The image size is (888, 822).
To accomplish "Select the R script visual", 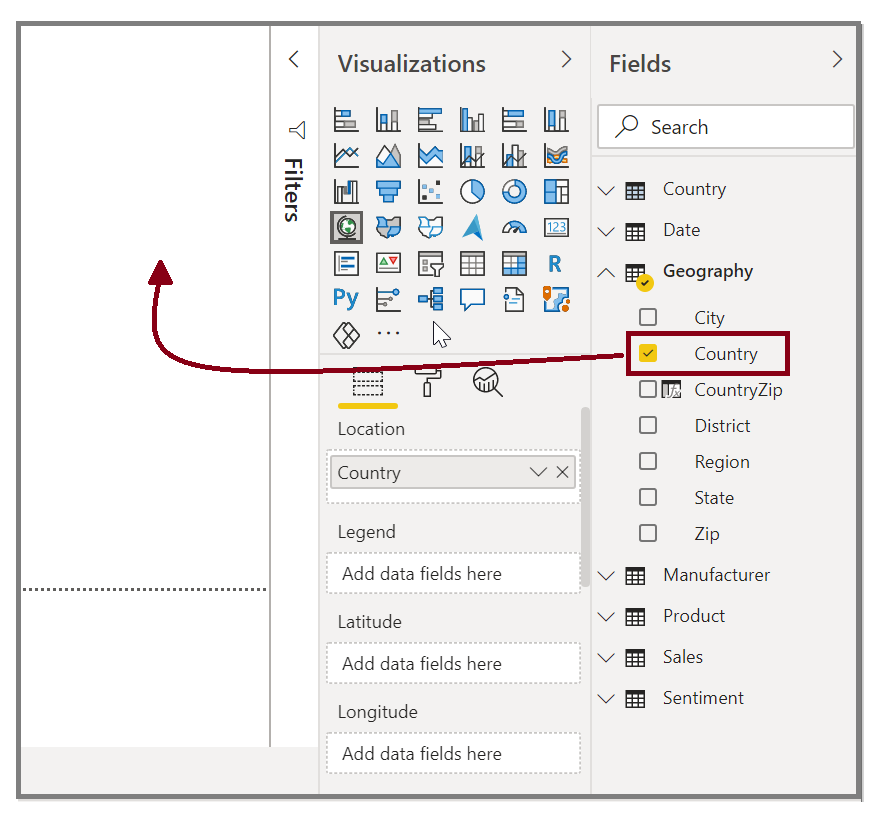I will (555, 263).
